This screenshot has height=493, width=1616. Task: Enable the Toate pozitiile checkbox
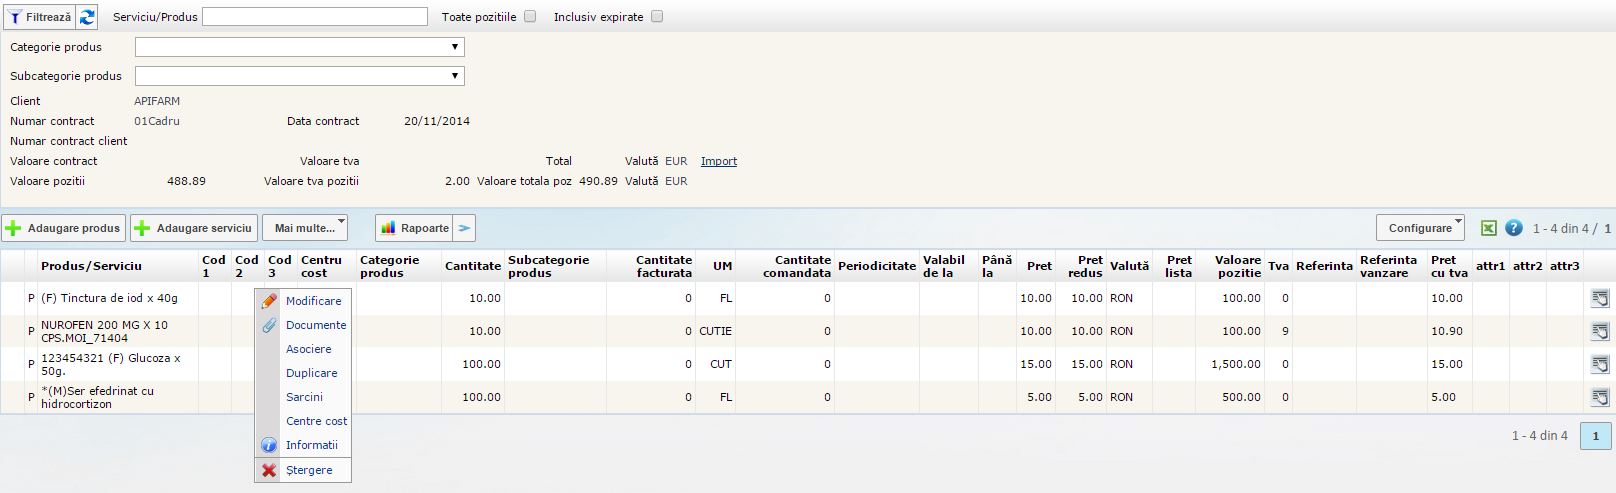click(530, 17)
